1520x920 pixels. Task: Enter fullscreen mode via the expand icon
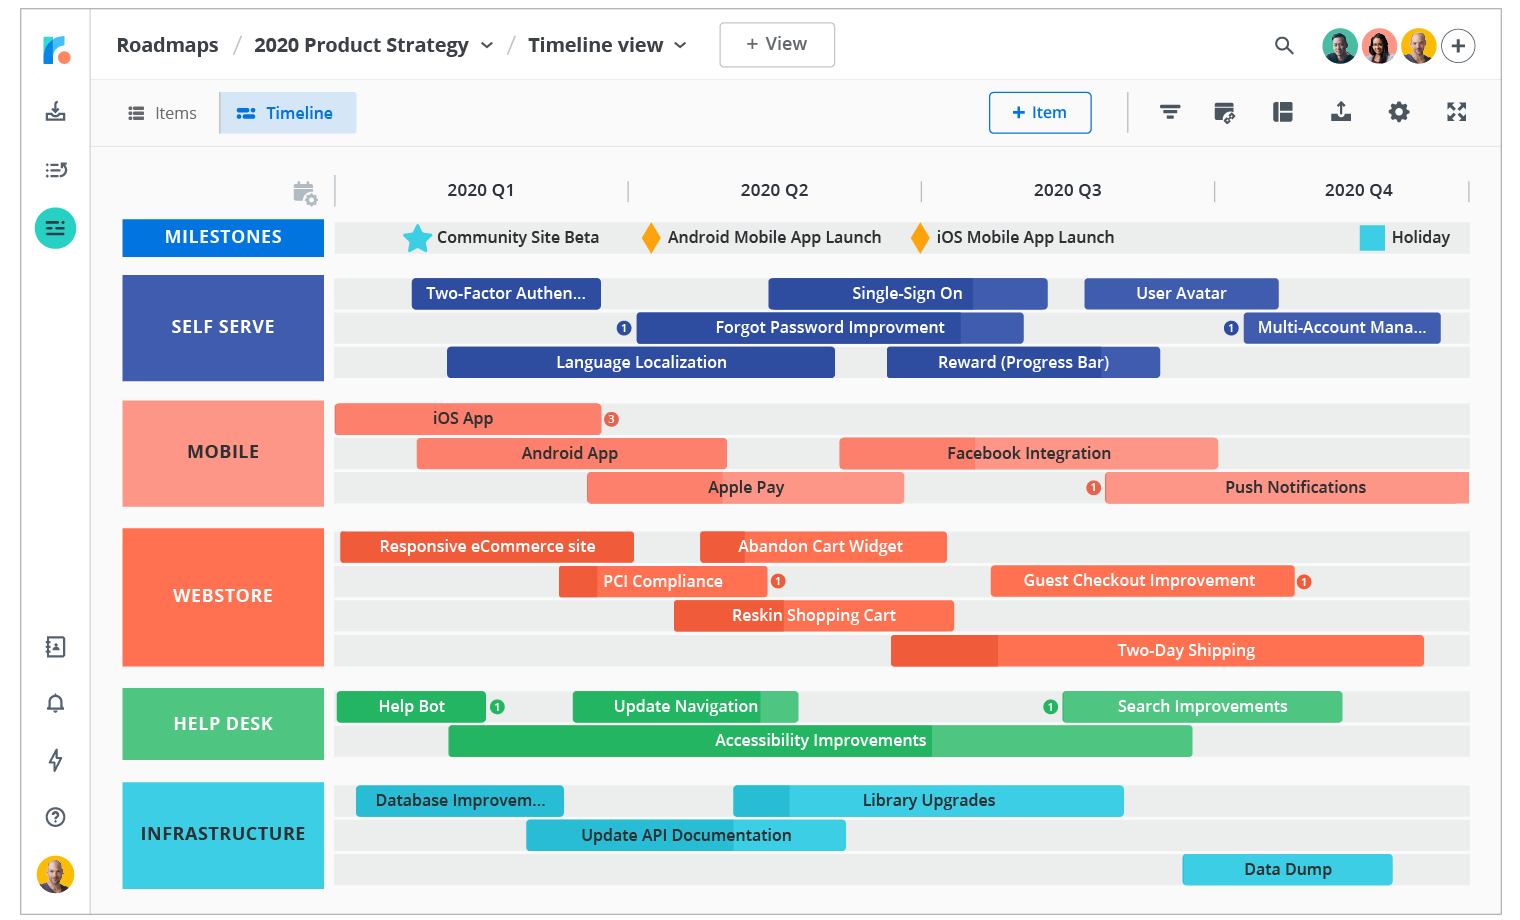[1456, 112]
